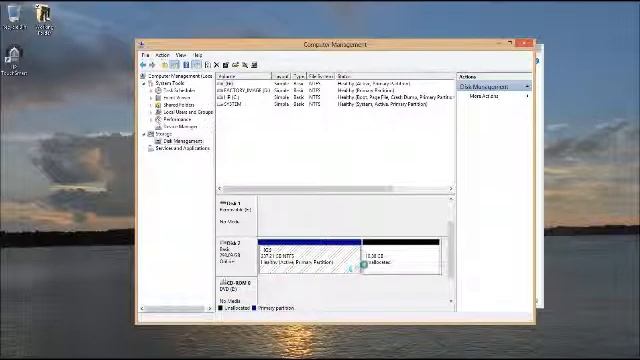The width and height of the screenshot is (640, 360).
Task: Click the volume list horizontal scrollbar
Action: pyautogui.click(x=308, y=189)
